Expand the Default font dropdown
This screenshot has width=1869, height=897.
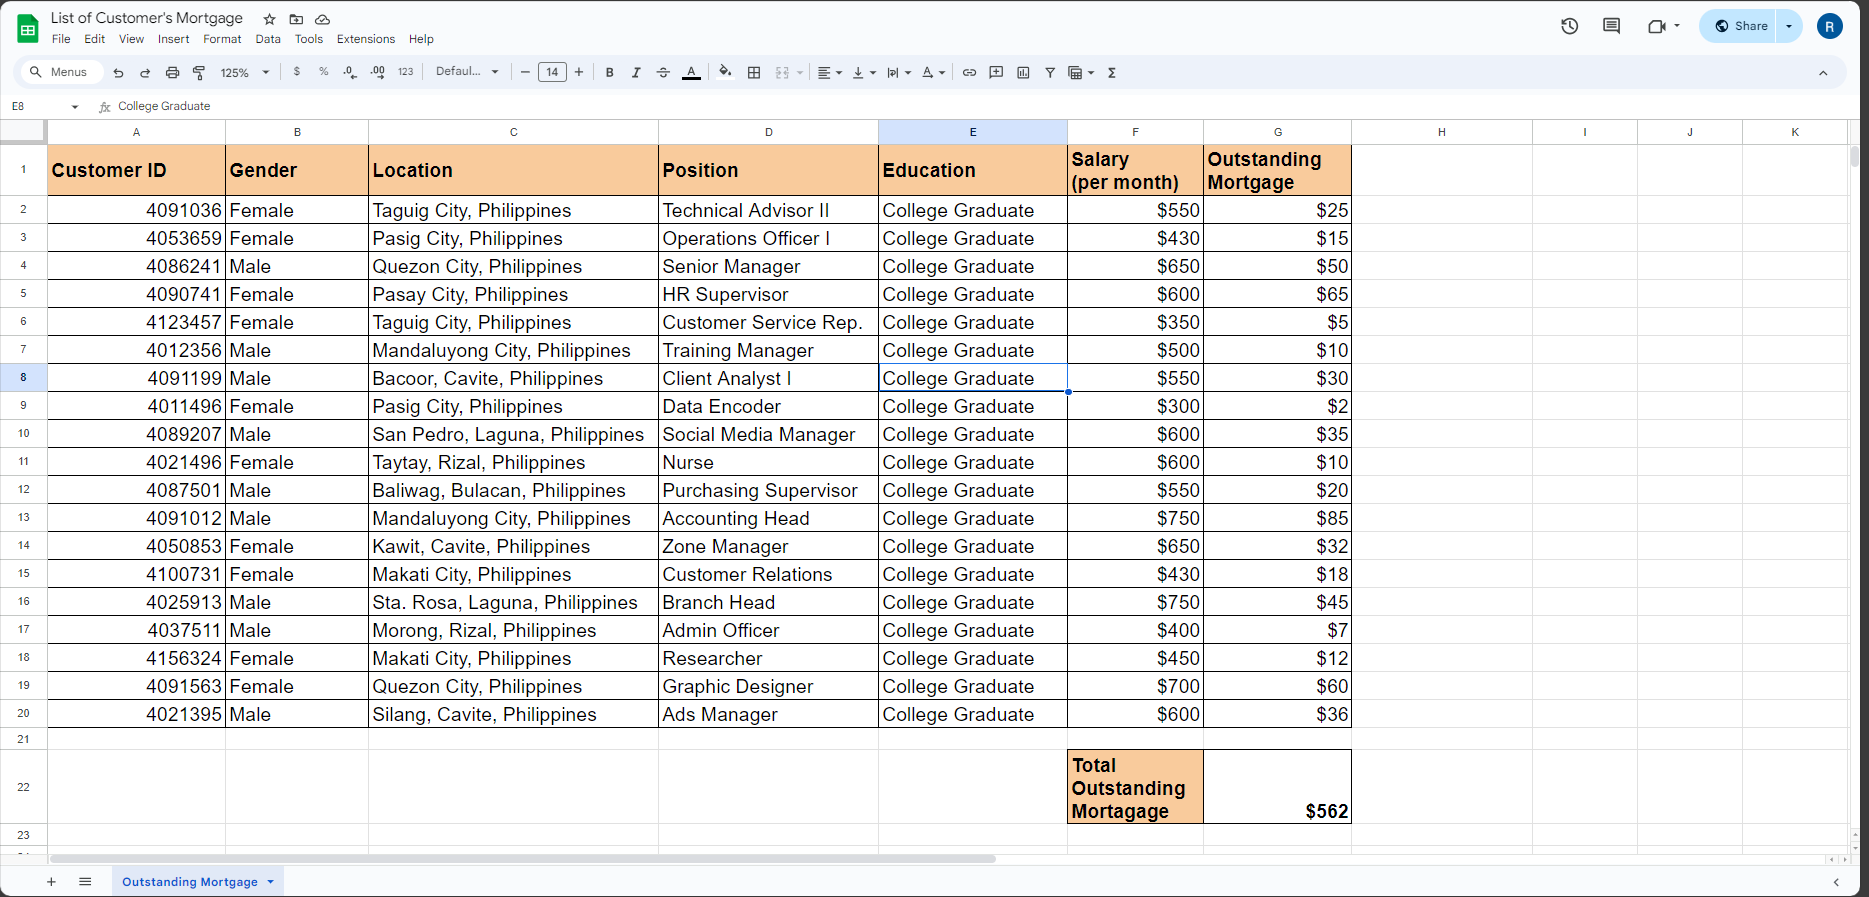(x=467, y=72)
